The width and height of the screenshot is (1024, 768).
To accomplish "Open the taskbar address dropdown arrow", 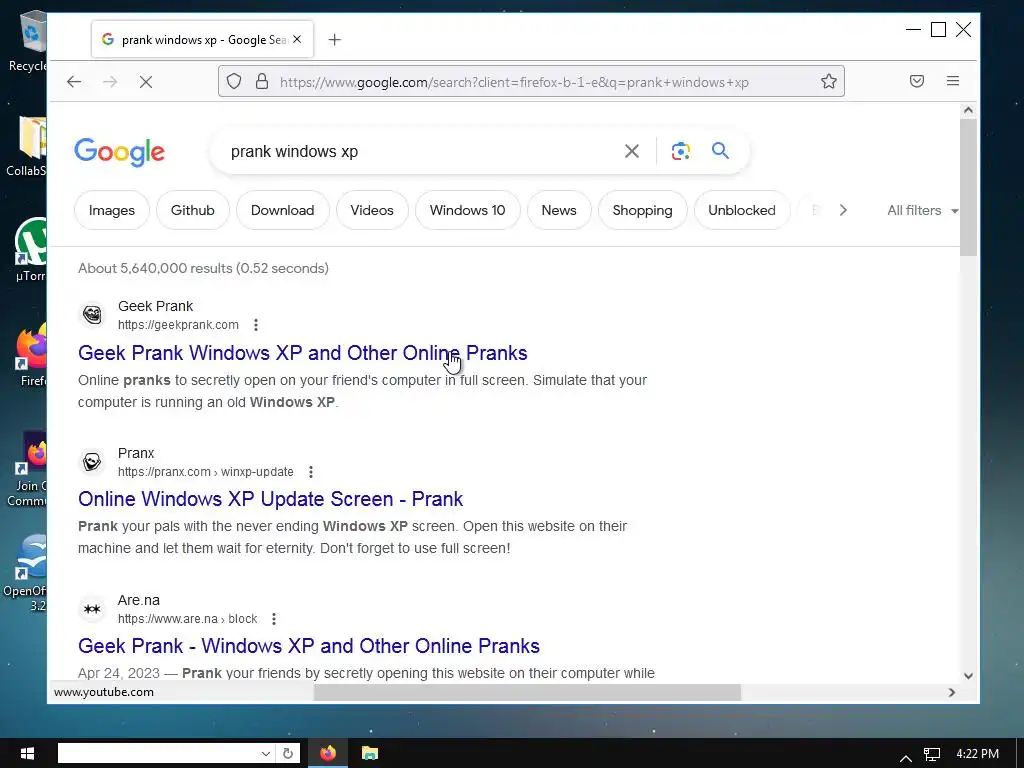I will pos(266,754).
